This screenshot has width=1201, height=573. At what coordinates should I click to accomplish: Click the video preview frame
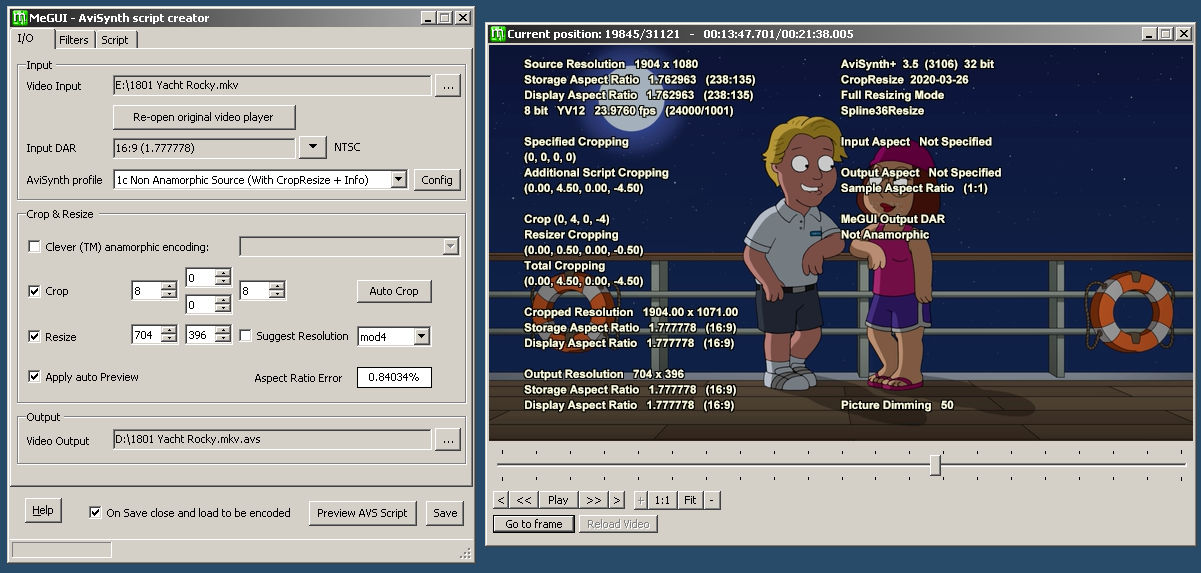(x=842, y=243)
